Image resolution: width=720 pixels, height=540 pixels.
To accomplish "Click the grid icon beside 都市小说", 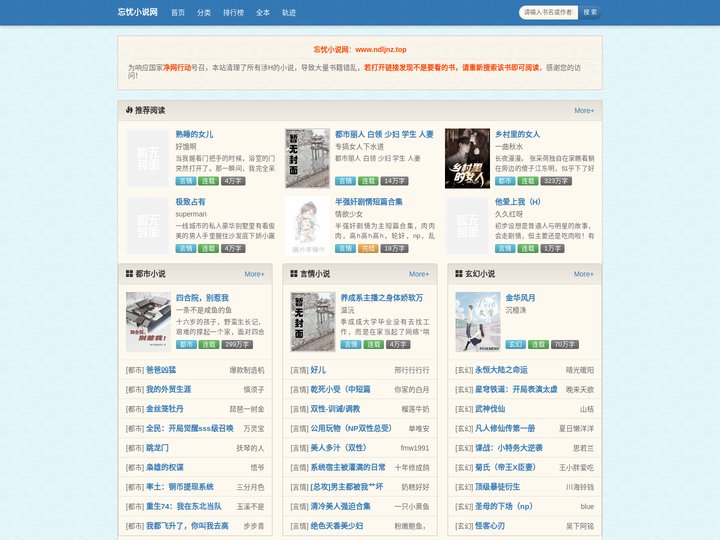I will tap(129, 274).
